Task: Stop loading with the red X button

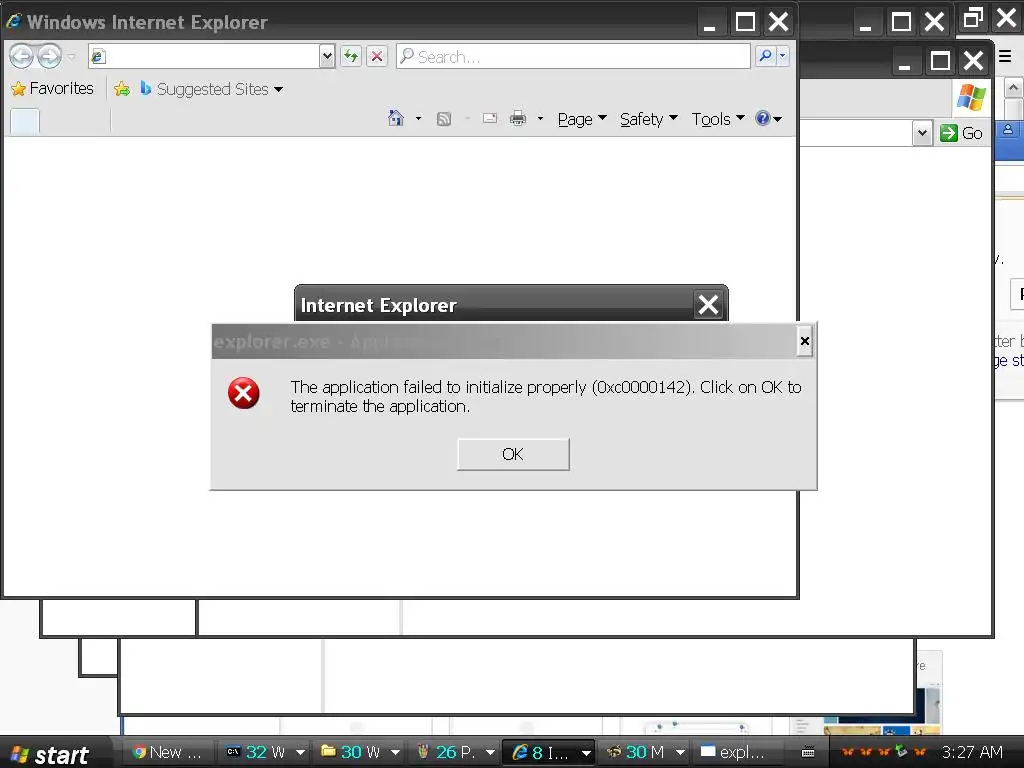Action: tap(377, 57)
